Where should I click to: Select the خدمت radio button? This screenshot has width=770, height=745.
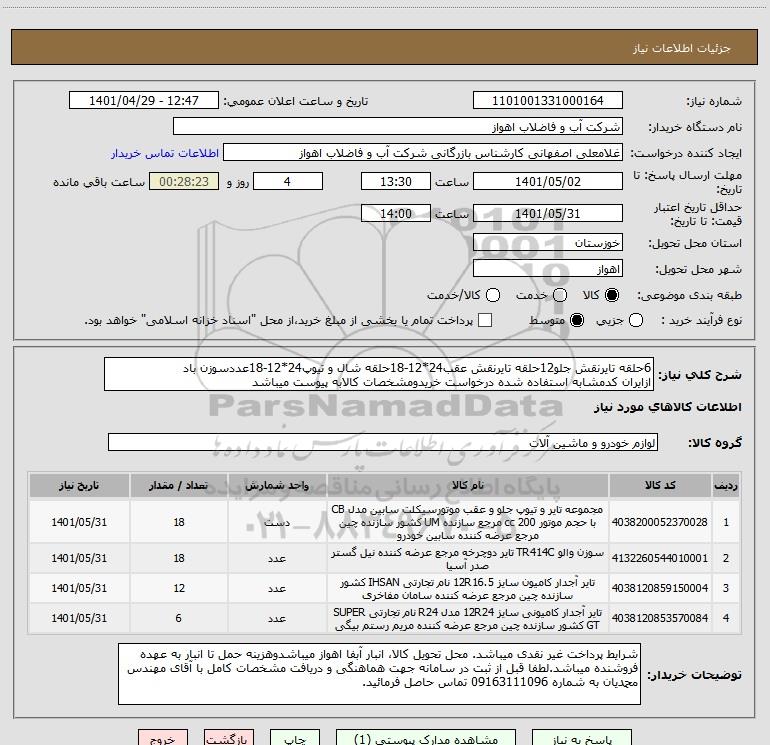[560, 295]
